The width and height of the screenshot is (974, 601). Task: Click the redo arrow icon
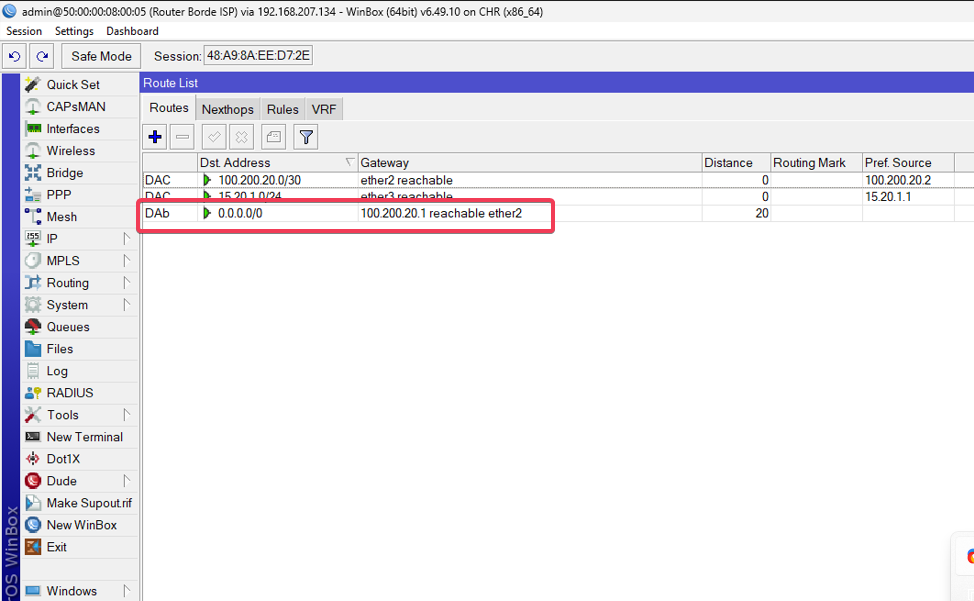click(x=41, y=56)
